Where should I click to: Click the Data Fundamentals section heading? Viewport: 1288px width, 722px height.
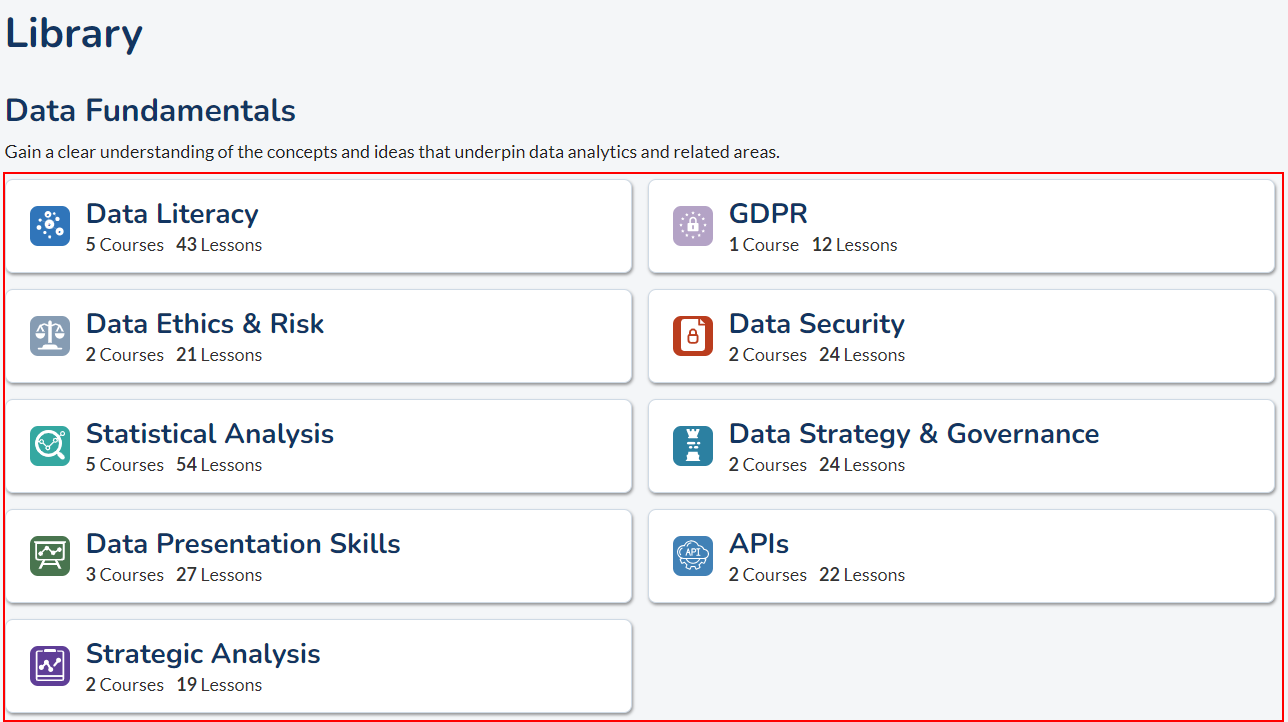pos(150,110)
